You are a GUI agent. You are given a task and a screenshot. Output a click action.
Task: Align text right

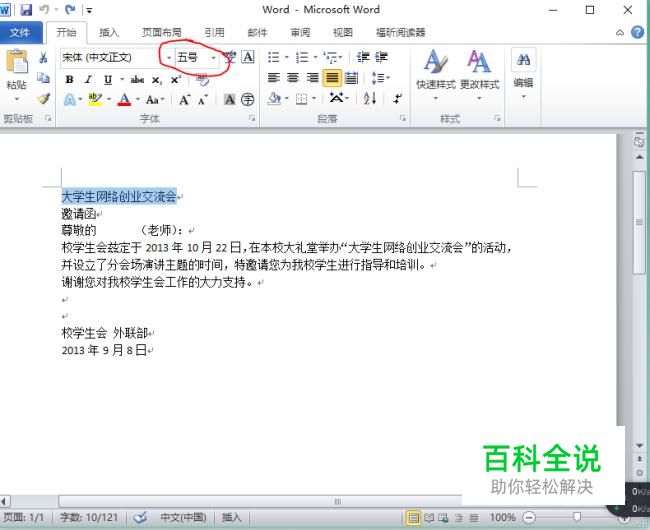click(313, 77)
